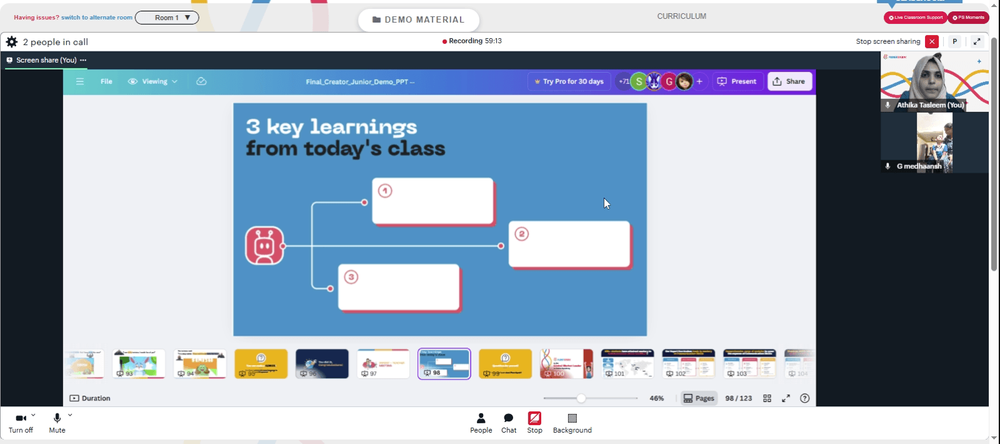
Task: Click the Present button
Action: 737,82
